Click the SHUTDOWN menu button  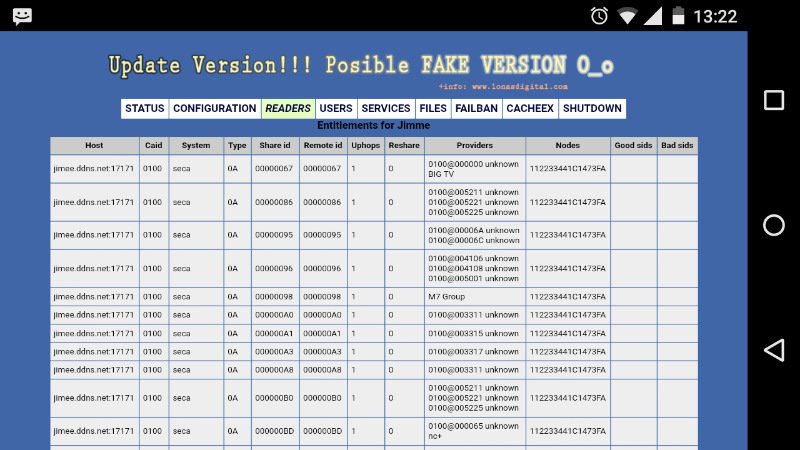(592, 109)
